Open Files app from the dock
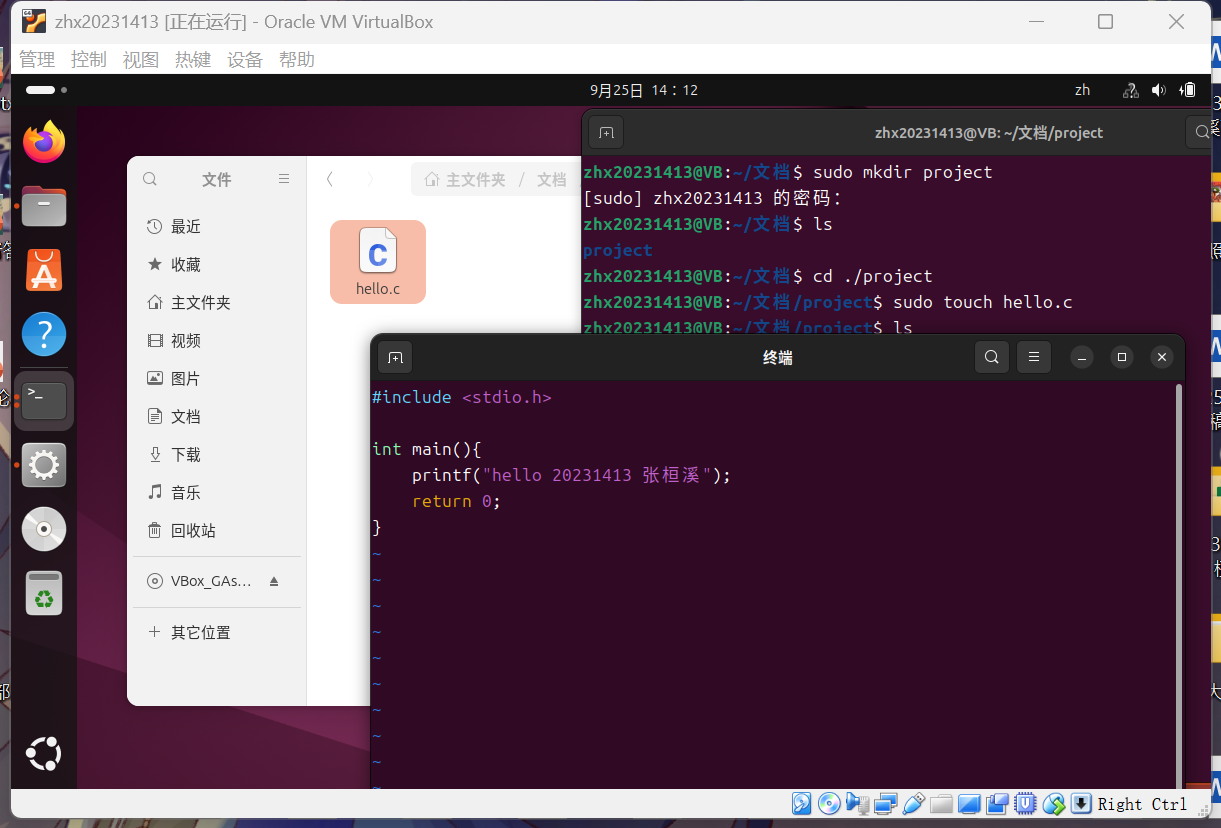Viewport: 1221px width, 828px height. click(x=44, y=206)
